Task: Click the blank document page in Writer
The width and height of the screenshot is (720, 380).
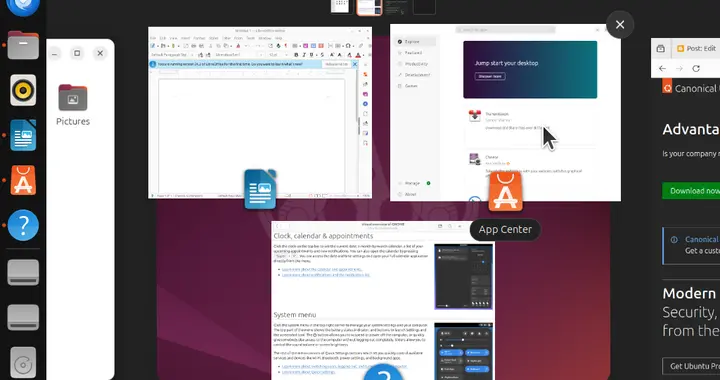Action: (x=252, y=135)
